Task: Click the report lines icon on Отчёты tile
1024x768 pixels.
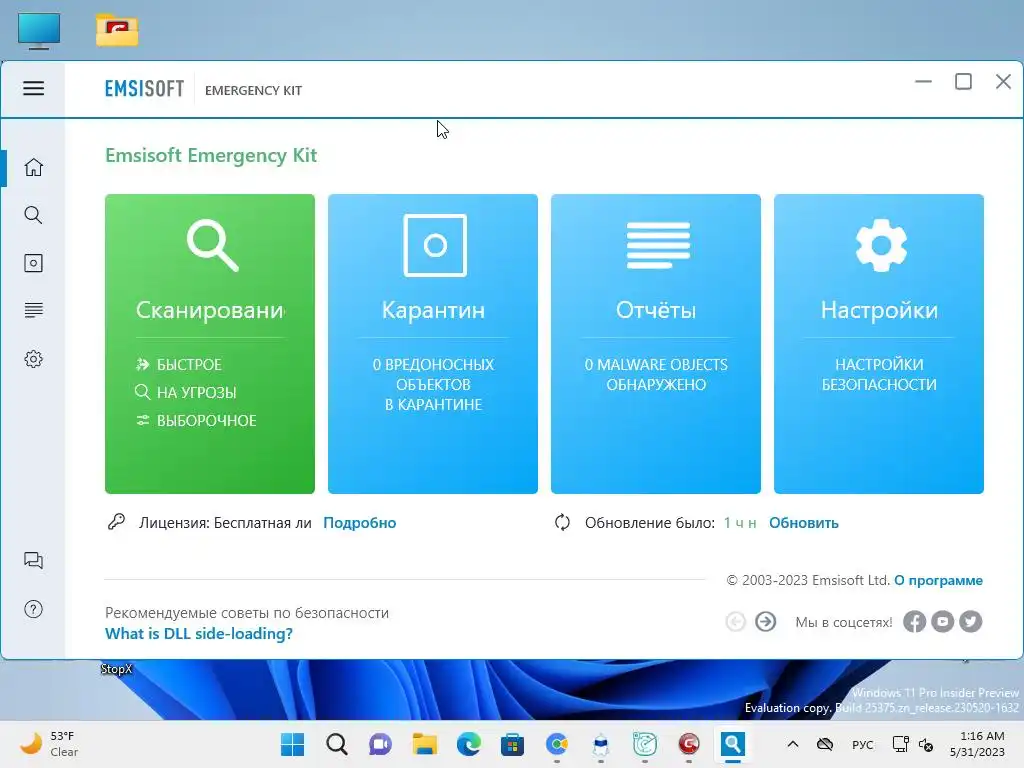Action: pos(658,245)
